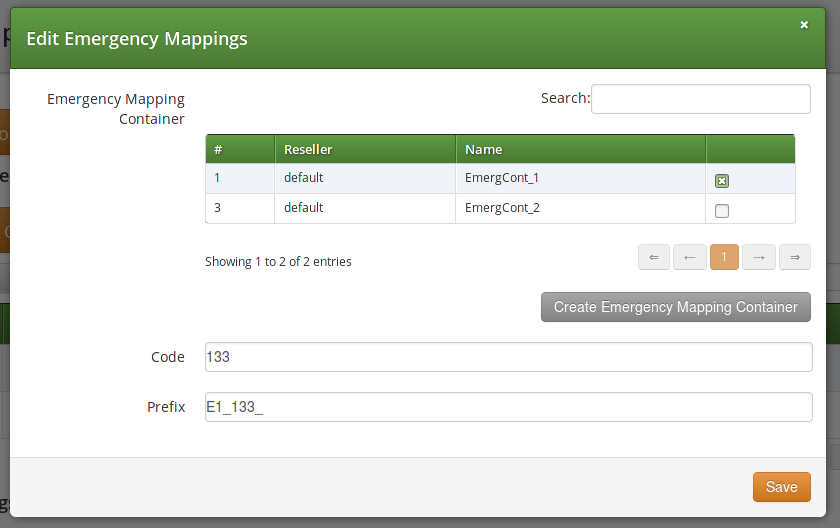The width and height of the screenshot is (840, 528).
Task: Sort table by Name column header
Action: (580, 149)
